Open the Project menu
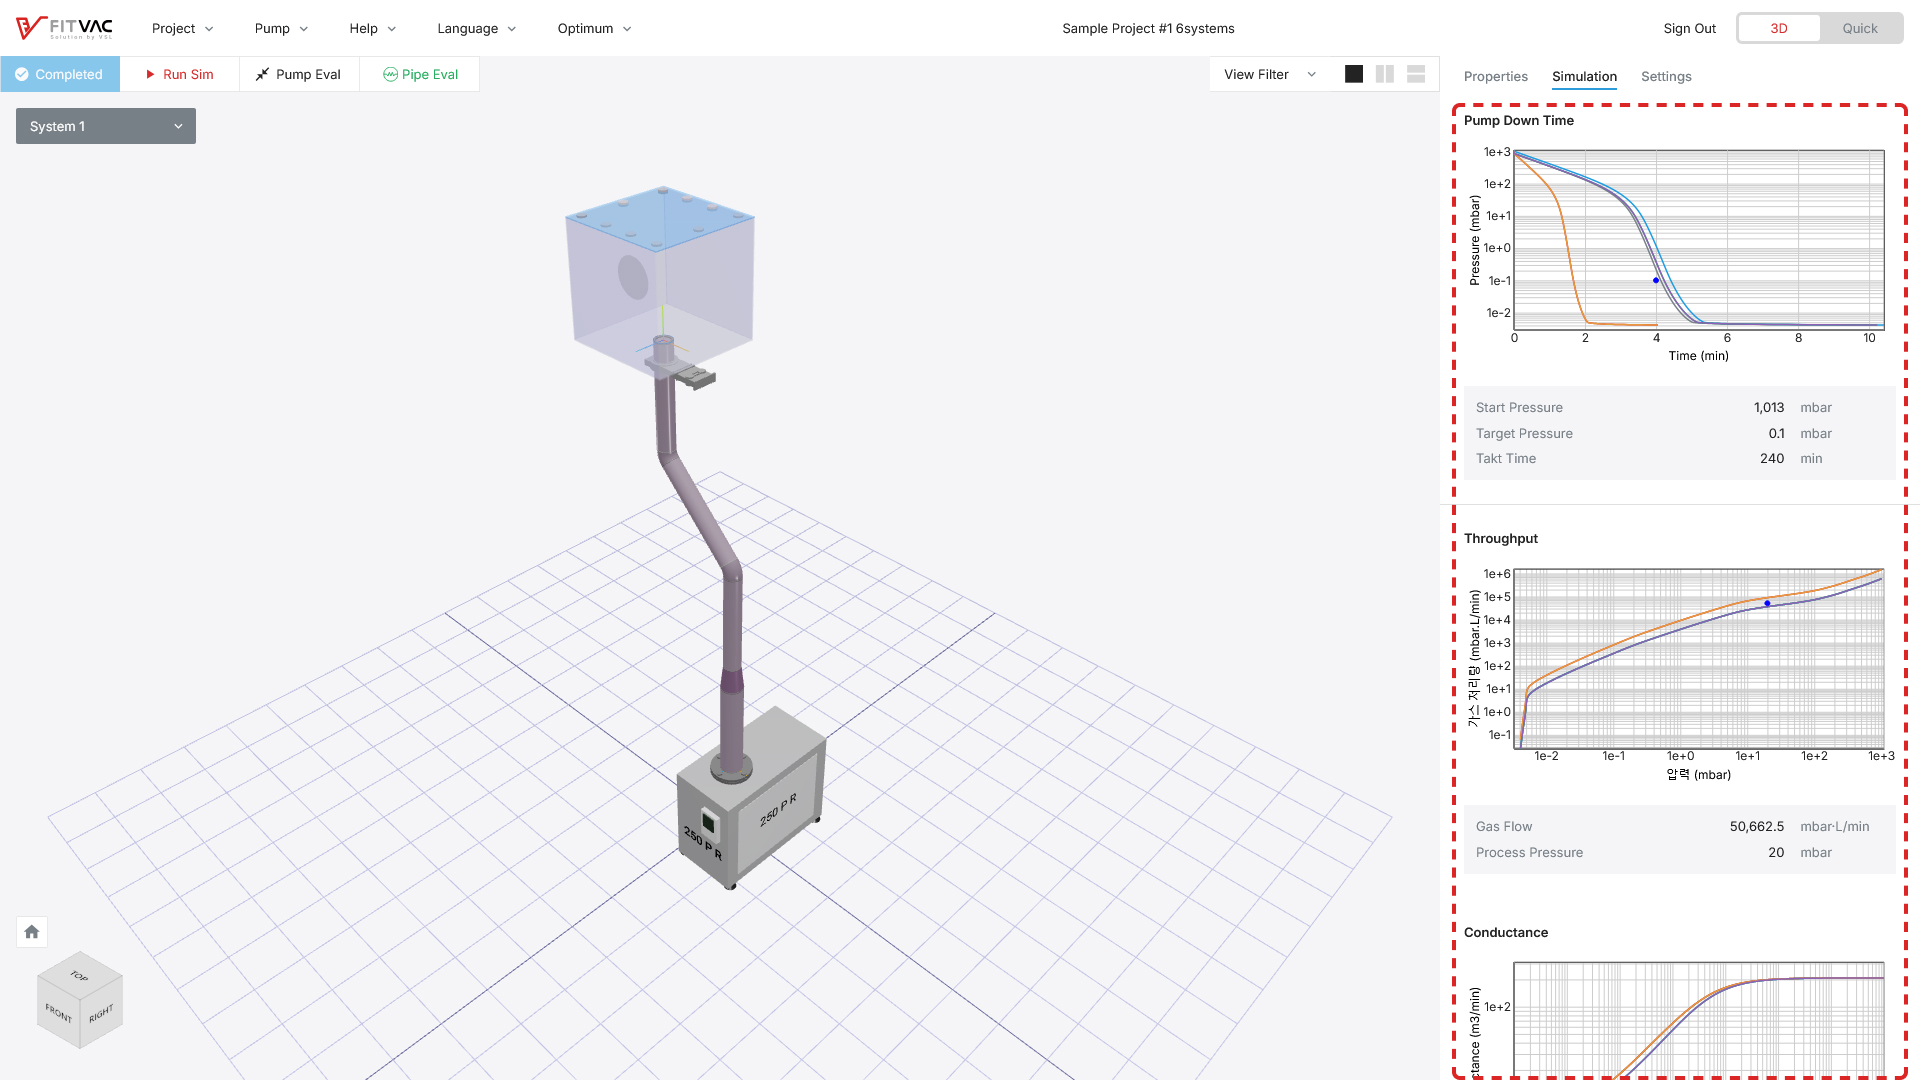Image resolution: width=1920 pixels, height=1080 pixels. pyautogui.click(x=182, y=28)
